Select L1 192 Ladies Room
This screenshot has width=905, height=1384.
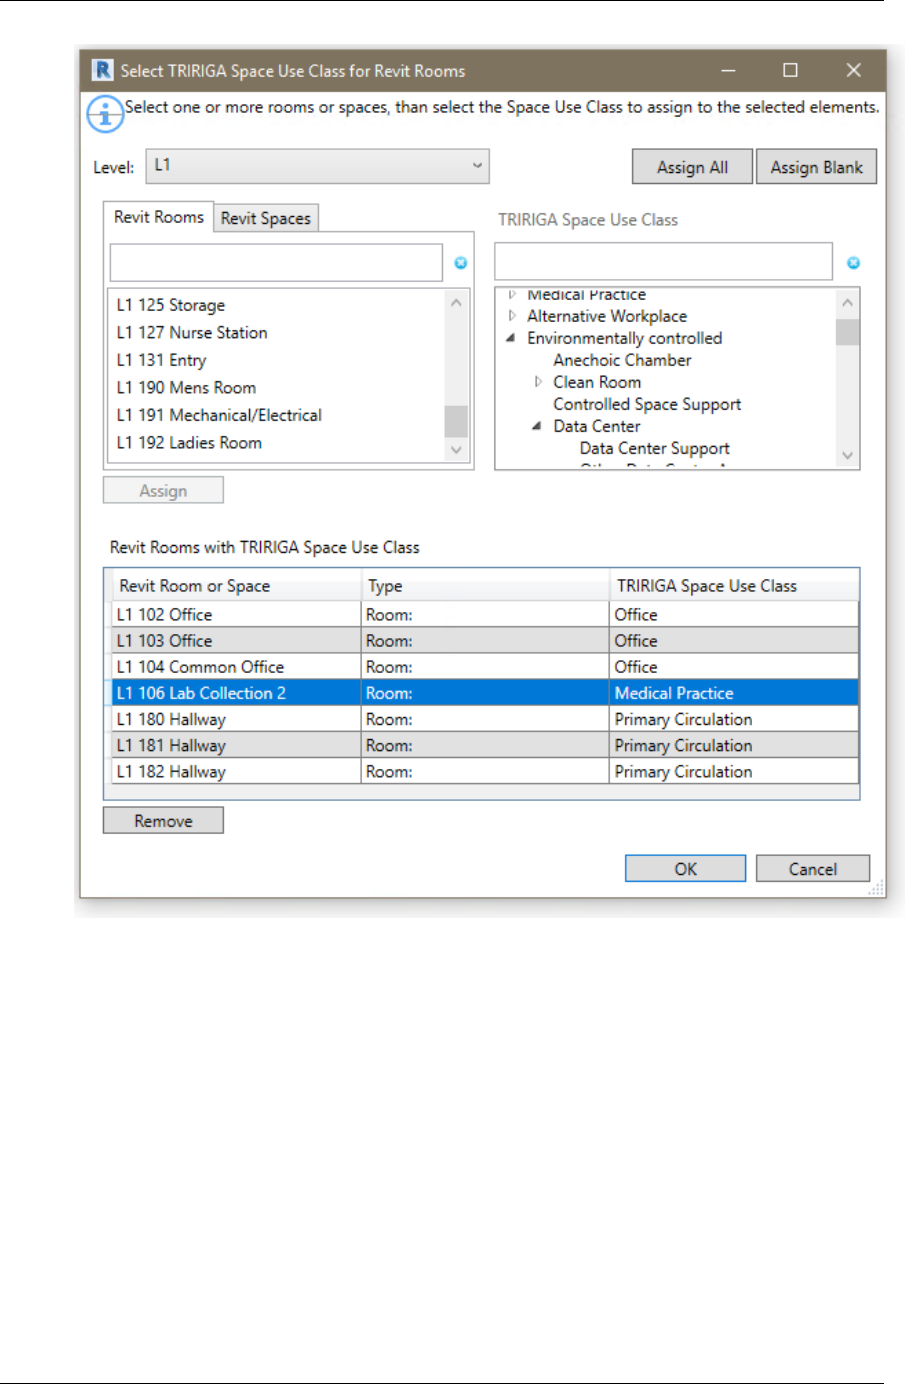[x=189, y=442]
